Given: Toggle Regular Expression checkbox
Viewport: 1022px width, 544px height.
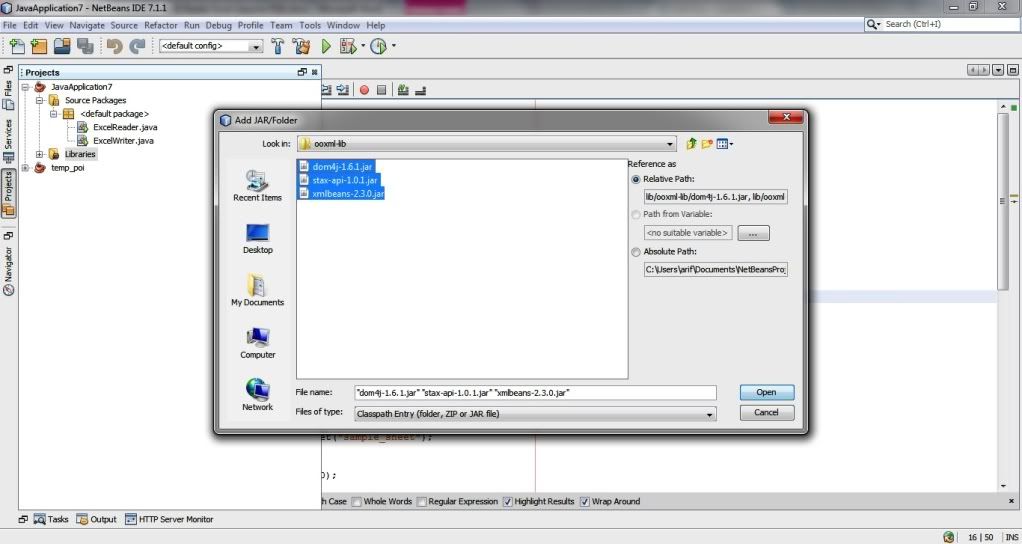Looking at the screenshot, I should click(422, 502).
